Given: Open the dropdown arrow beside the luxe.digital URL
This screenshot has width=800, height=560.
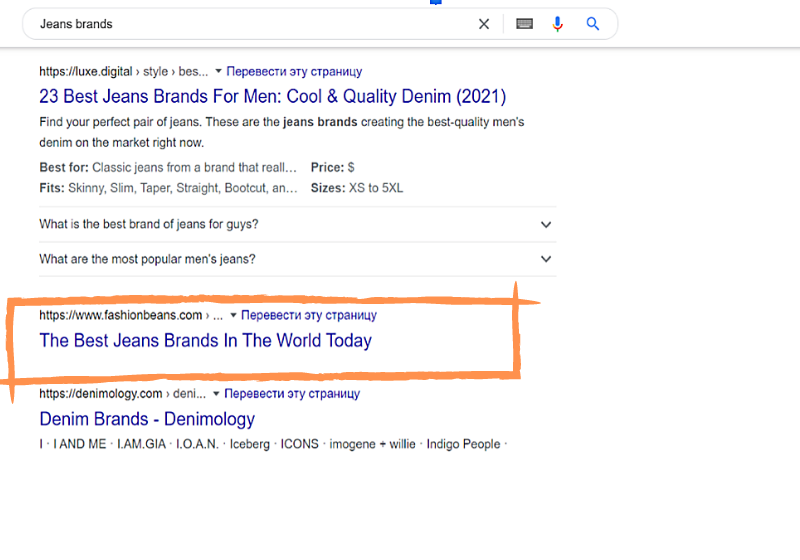Looking at the screenshot, I should click(x=218, y=71).
